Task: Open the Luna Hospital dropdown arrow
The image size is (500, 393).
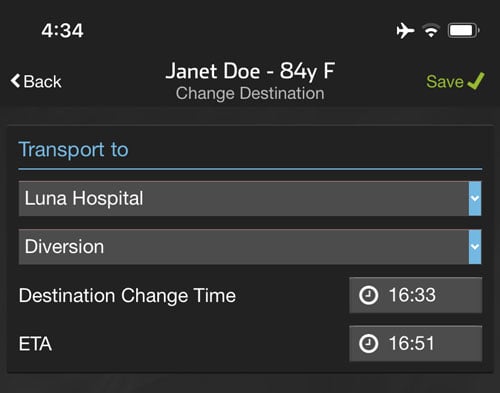Action: click(475, 199)
